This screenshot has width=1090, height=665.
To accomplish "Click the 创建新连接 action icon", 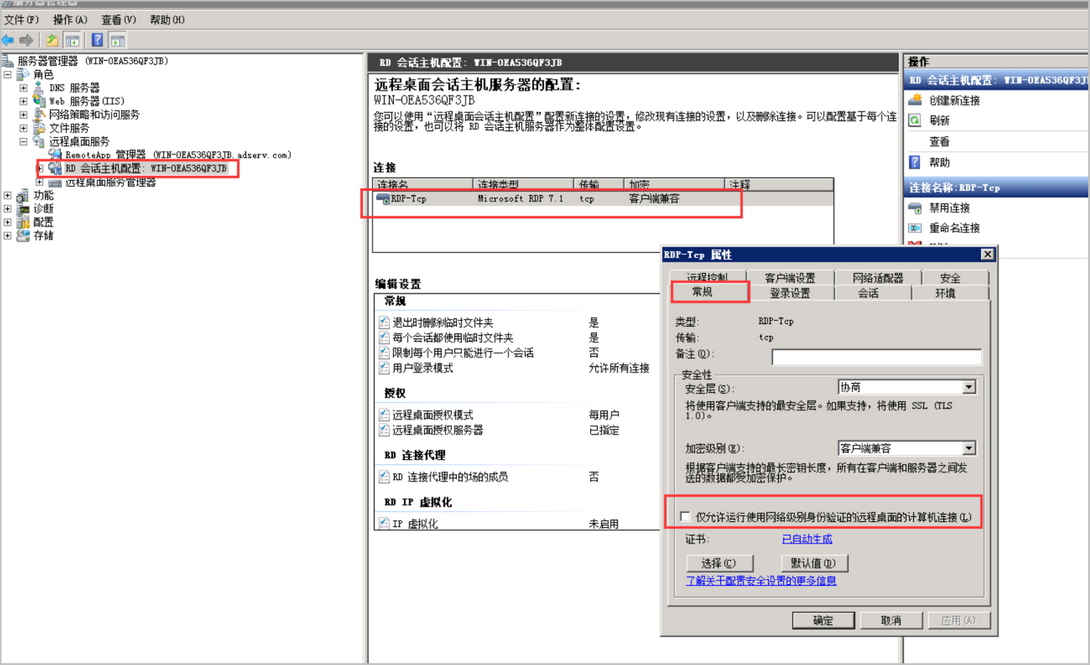I will click(916, 99).
